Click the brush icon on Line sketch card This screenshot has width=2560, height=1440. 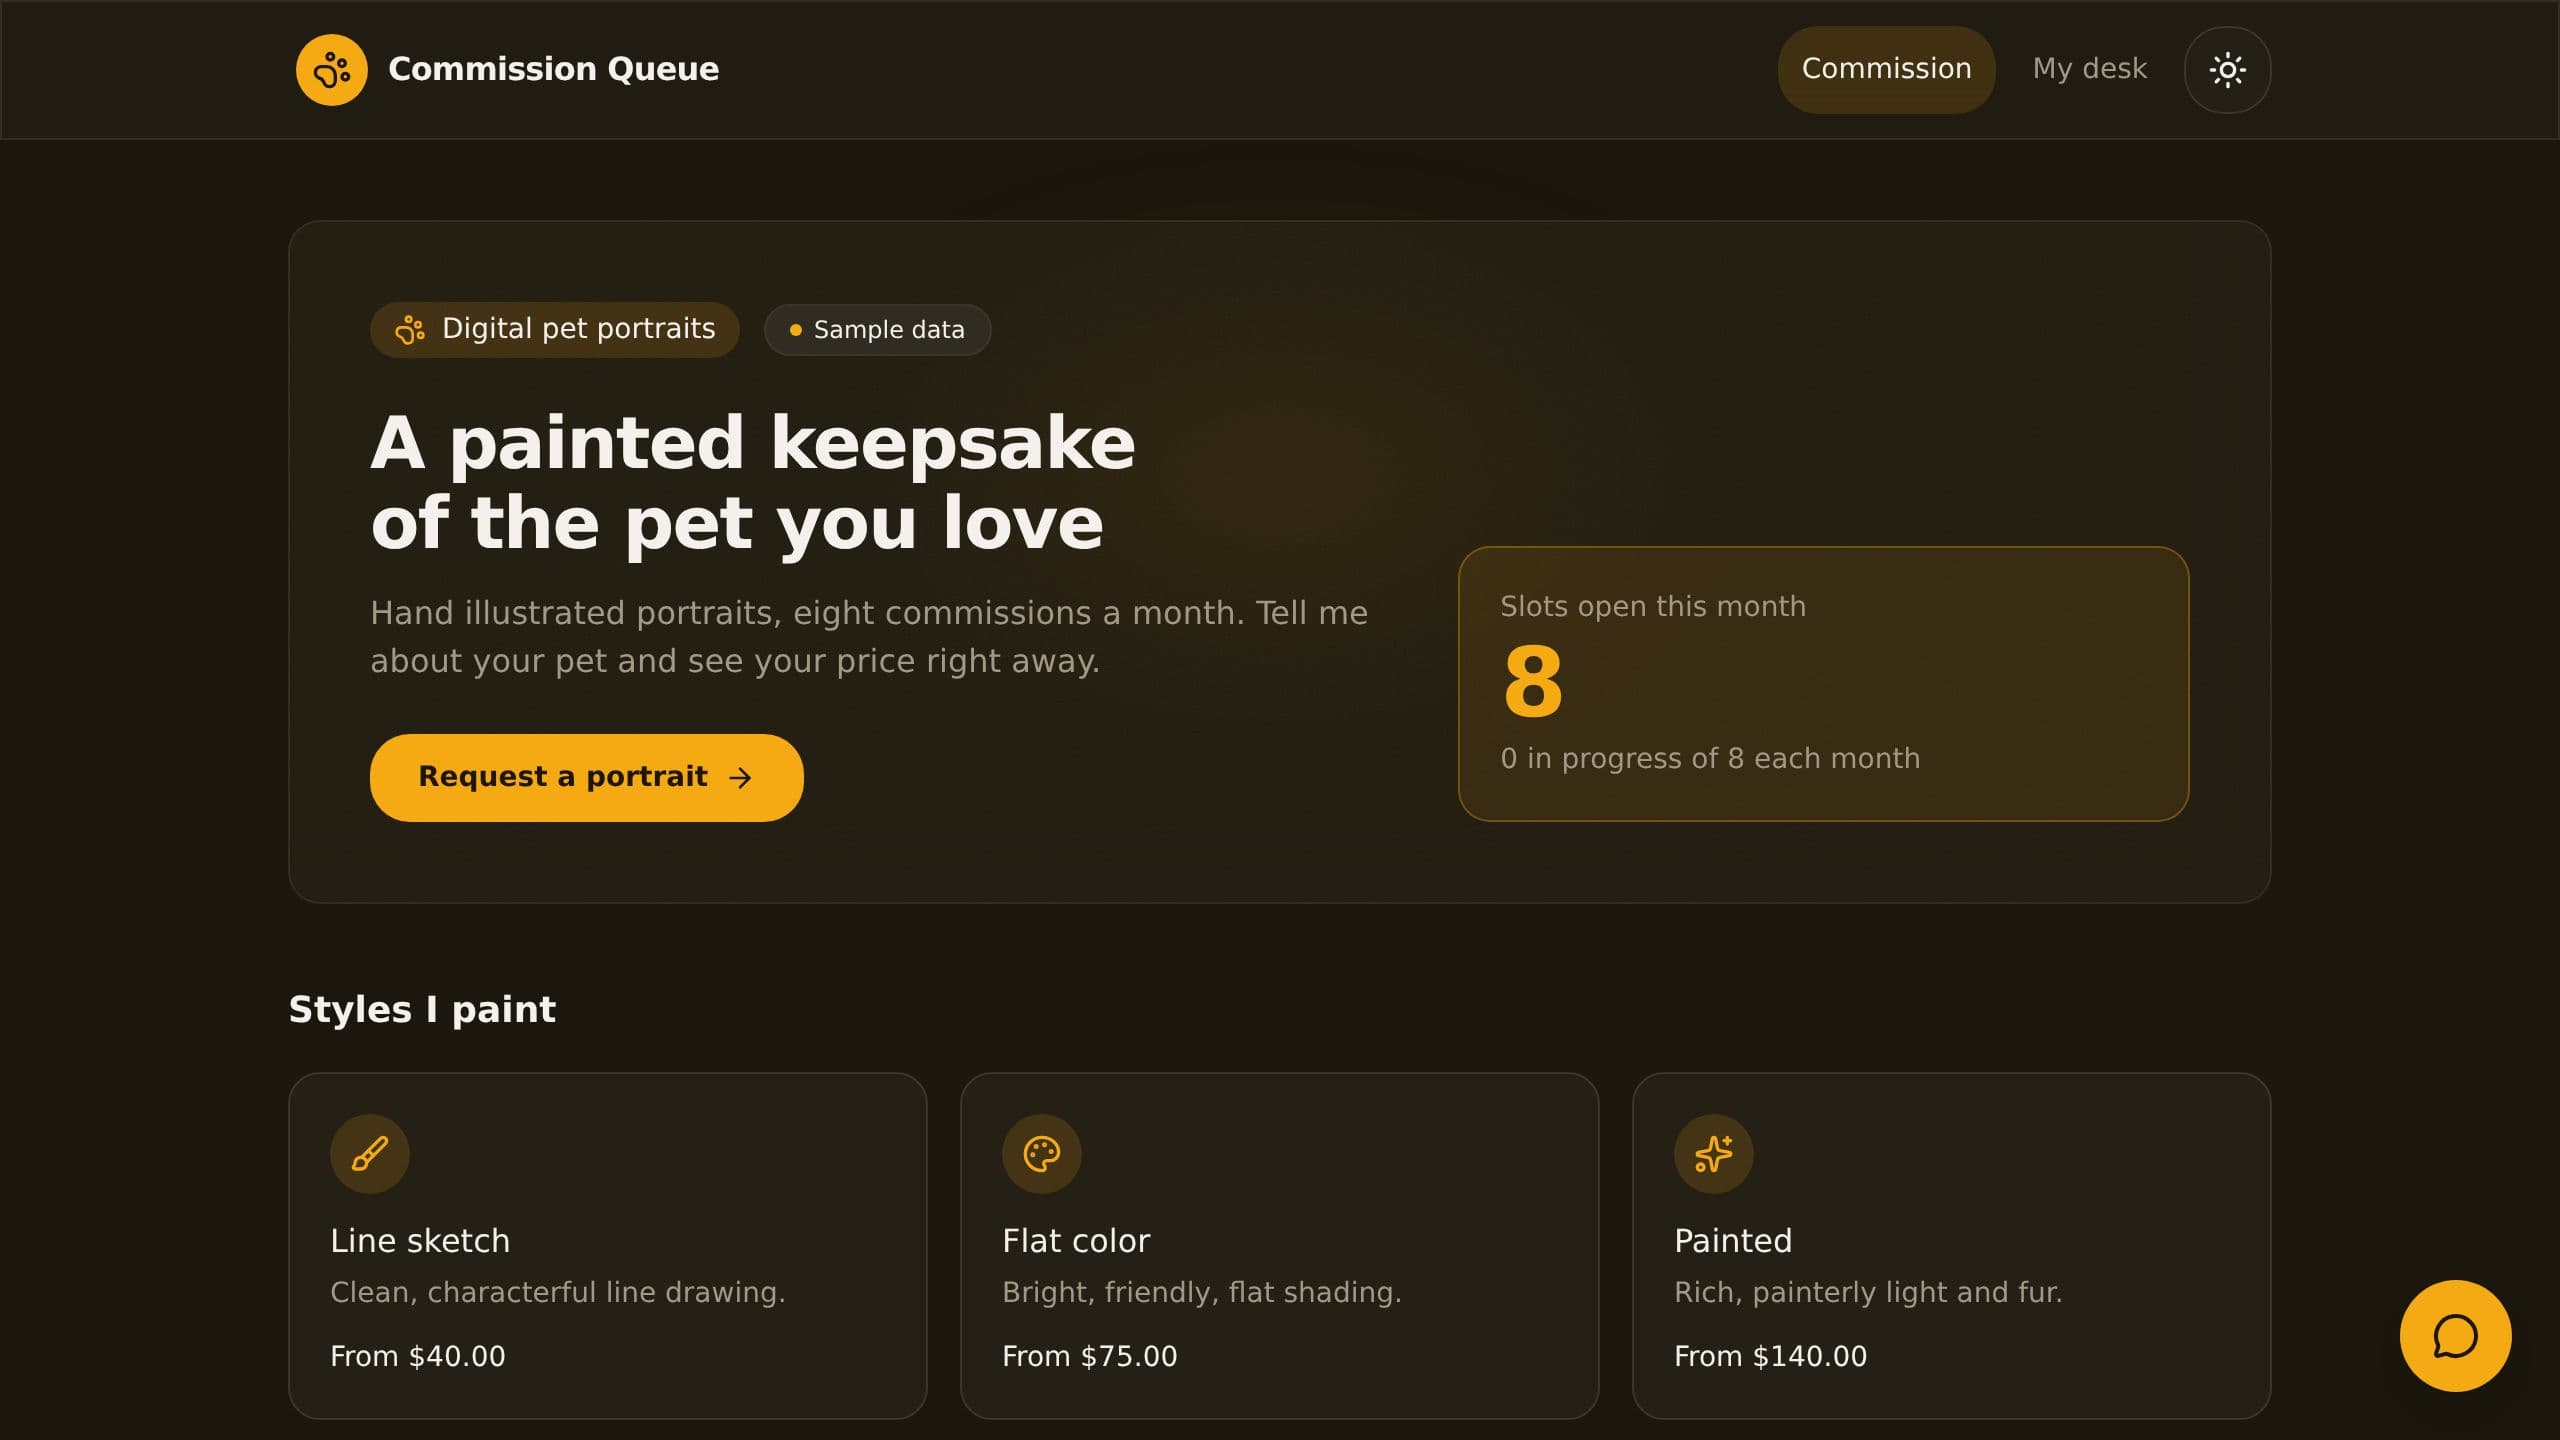pos(370,1154)
